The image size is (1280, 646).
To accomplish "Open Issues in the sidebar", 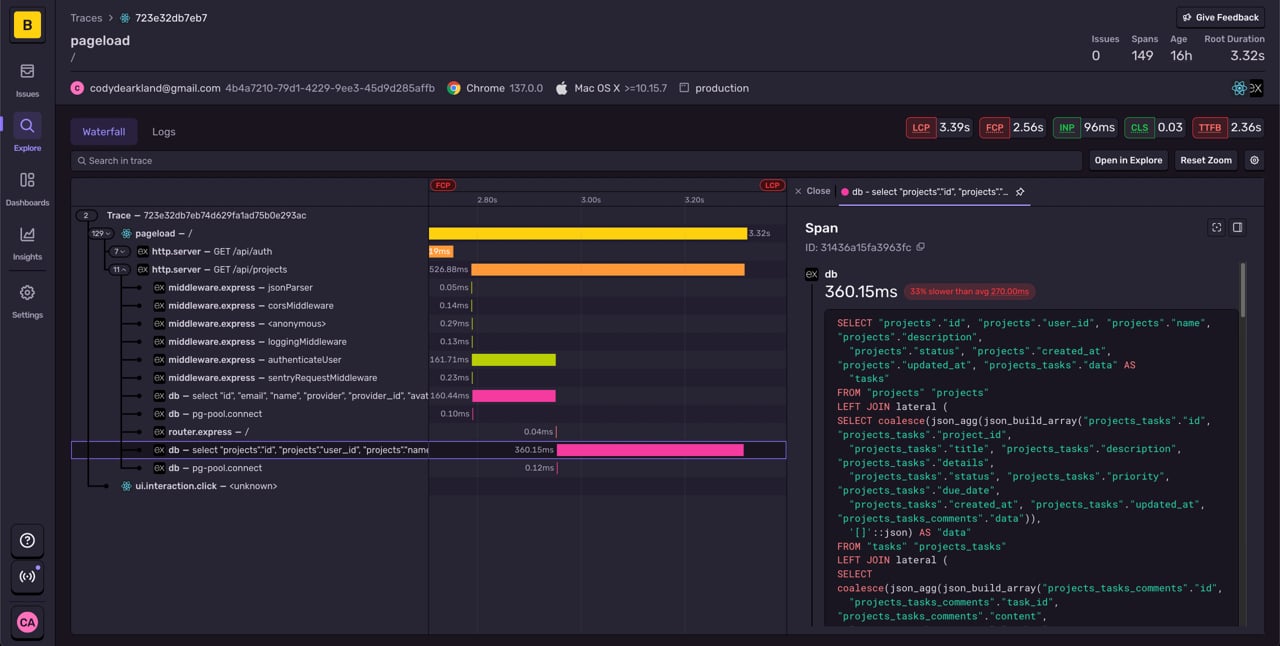I will tap(27, 79).
